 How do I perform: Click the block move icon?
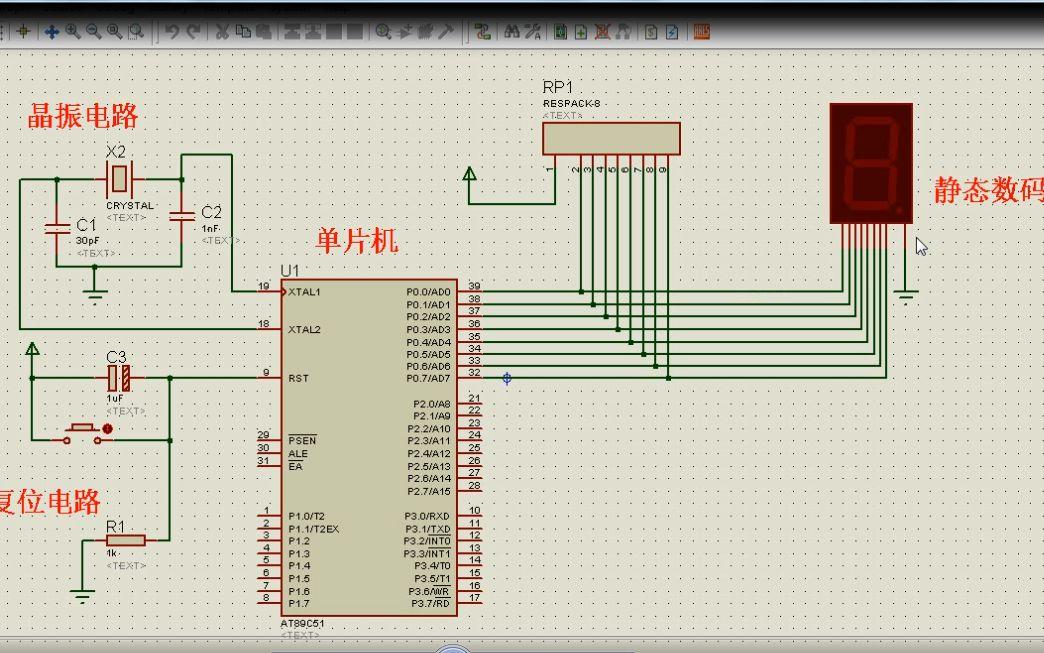point(312,31)
